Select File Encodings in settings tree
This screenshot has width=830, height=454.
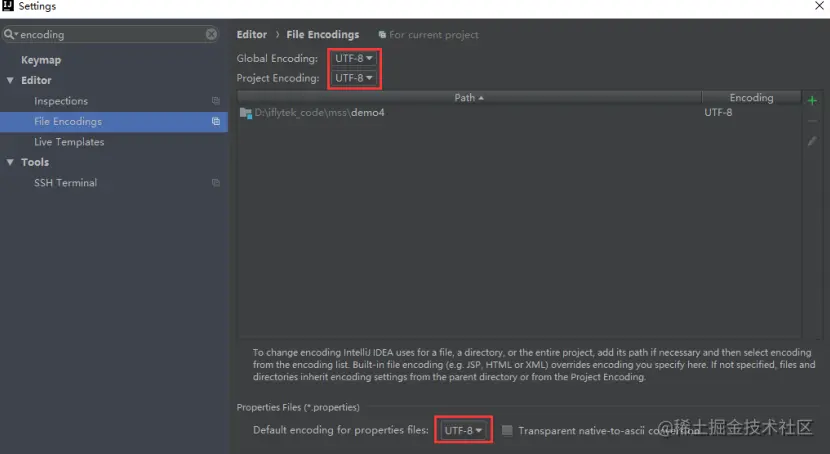coord(114,121)
